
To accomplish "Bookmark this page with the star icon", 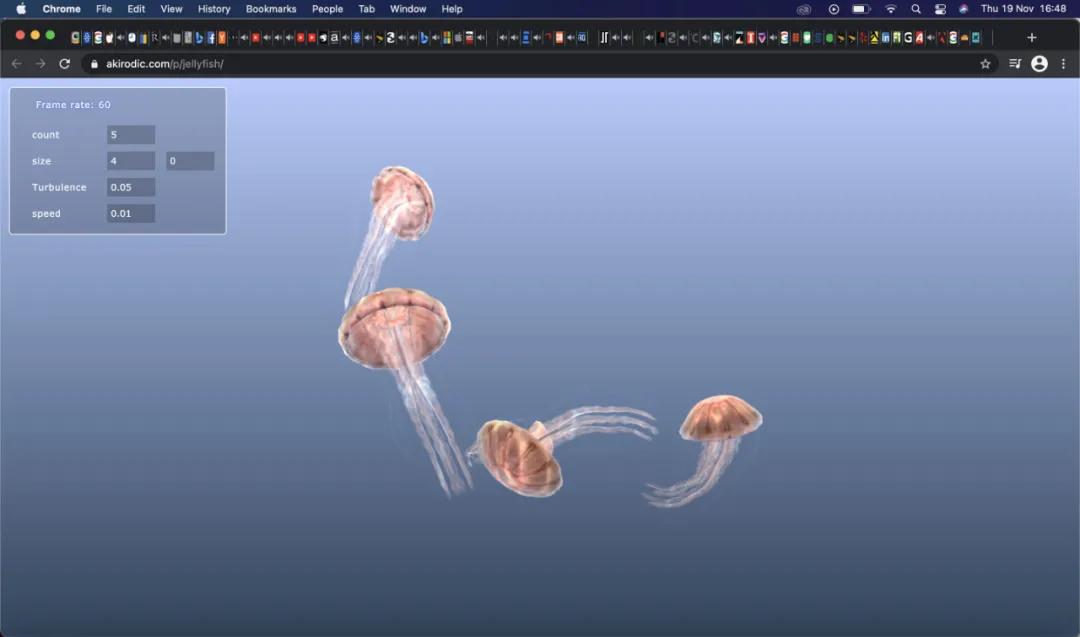I will (x=985, y=63).
